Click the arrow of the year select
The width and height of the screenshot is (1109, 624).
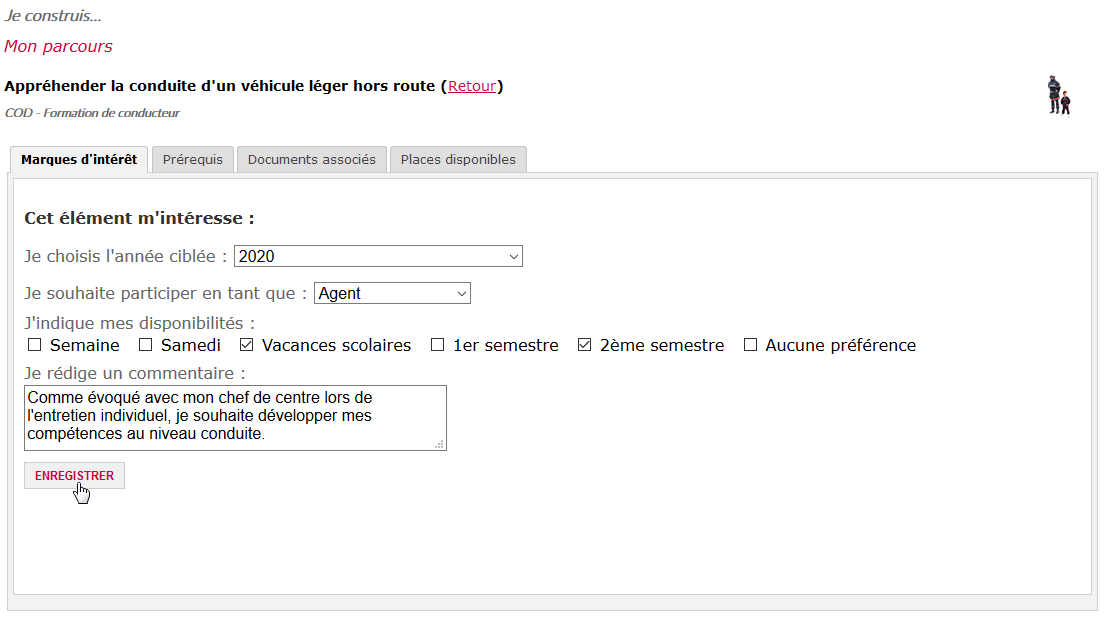[x=513, y=256]
